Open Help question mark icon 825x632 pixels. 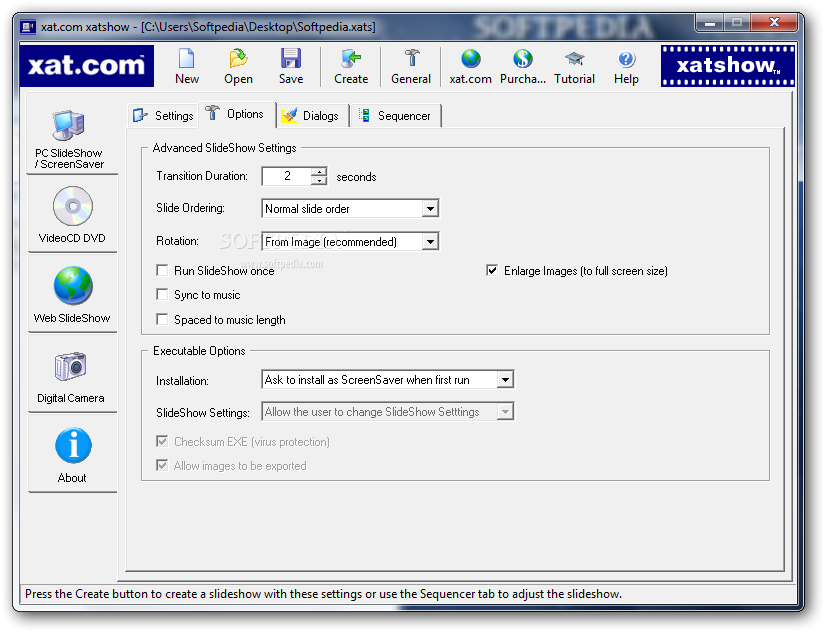[x=626, y=58]
